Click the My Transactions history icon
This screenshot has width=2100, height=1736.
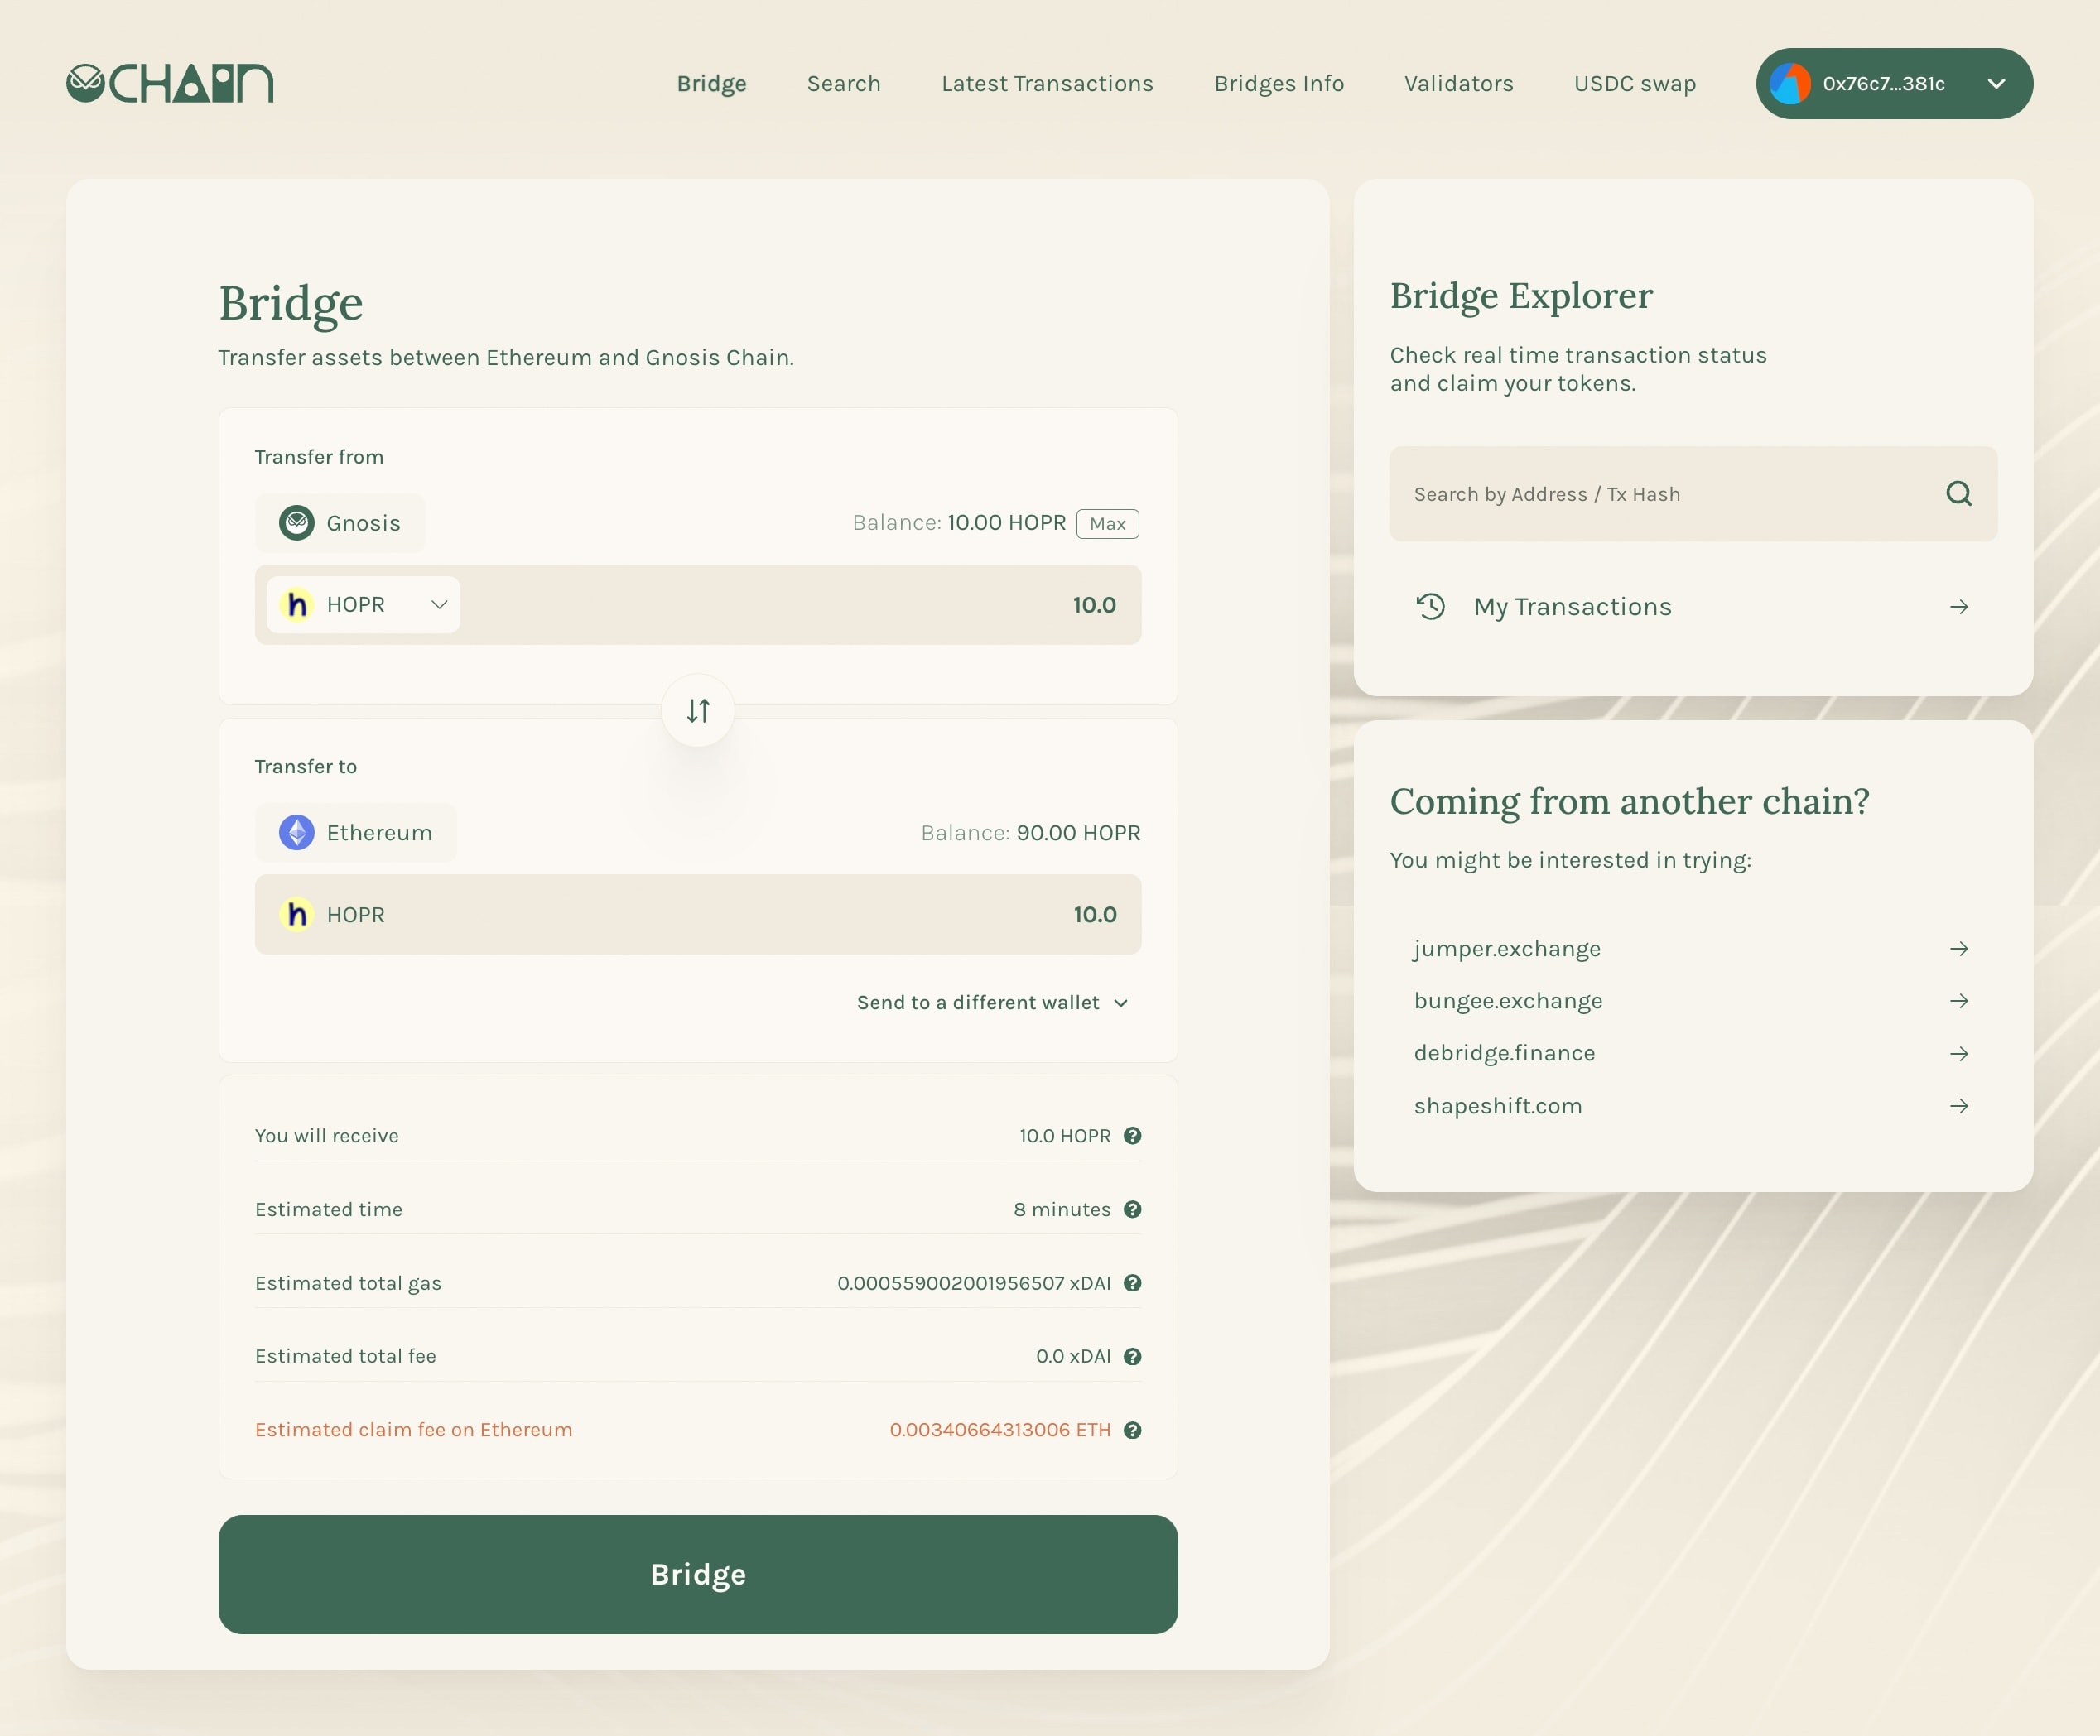tap(1432, 605)
